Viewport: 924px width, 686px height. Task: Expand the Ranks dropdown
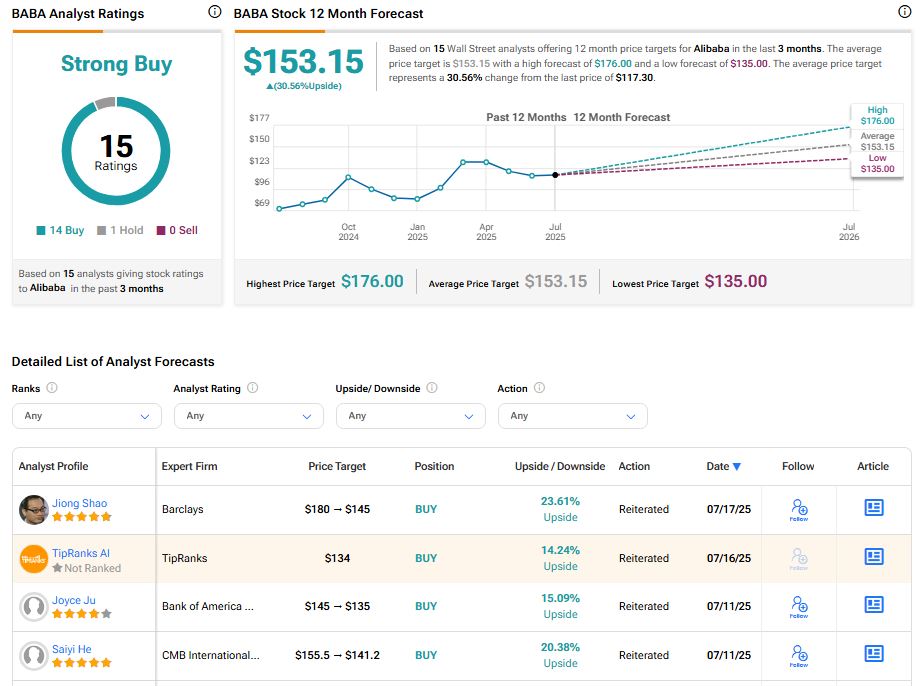(x=86, y=416)
